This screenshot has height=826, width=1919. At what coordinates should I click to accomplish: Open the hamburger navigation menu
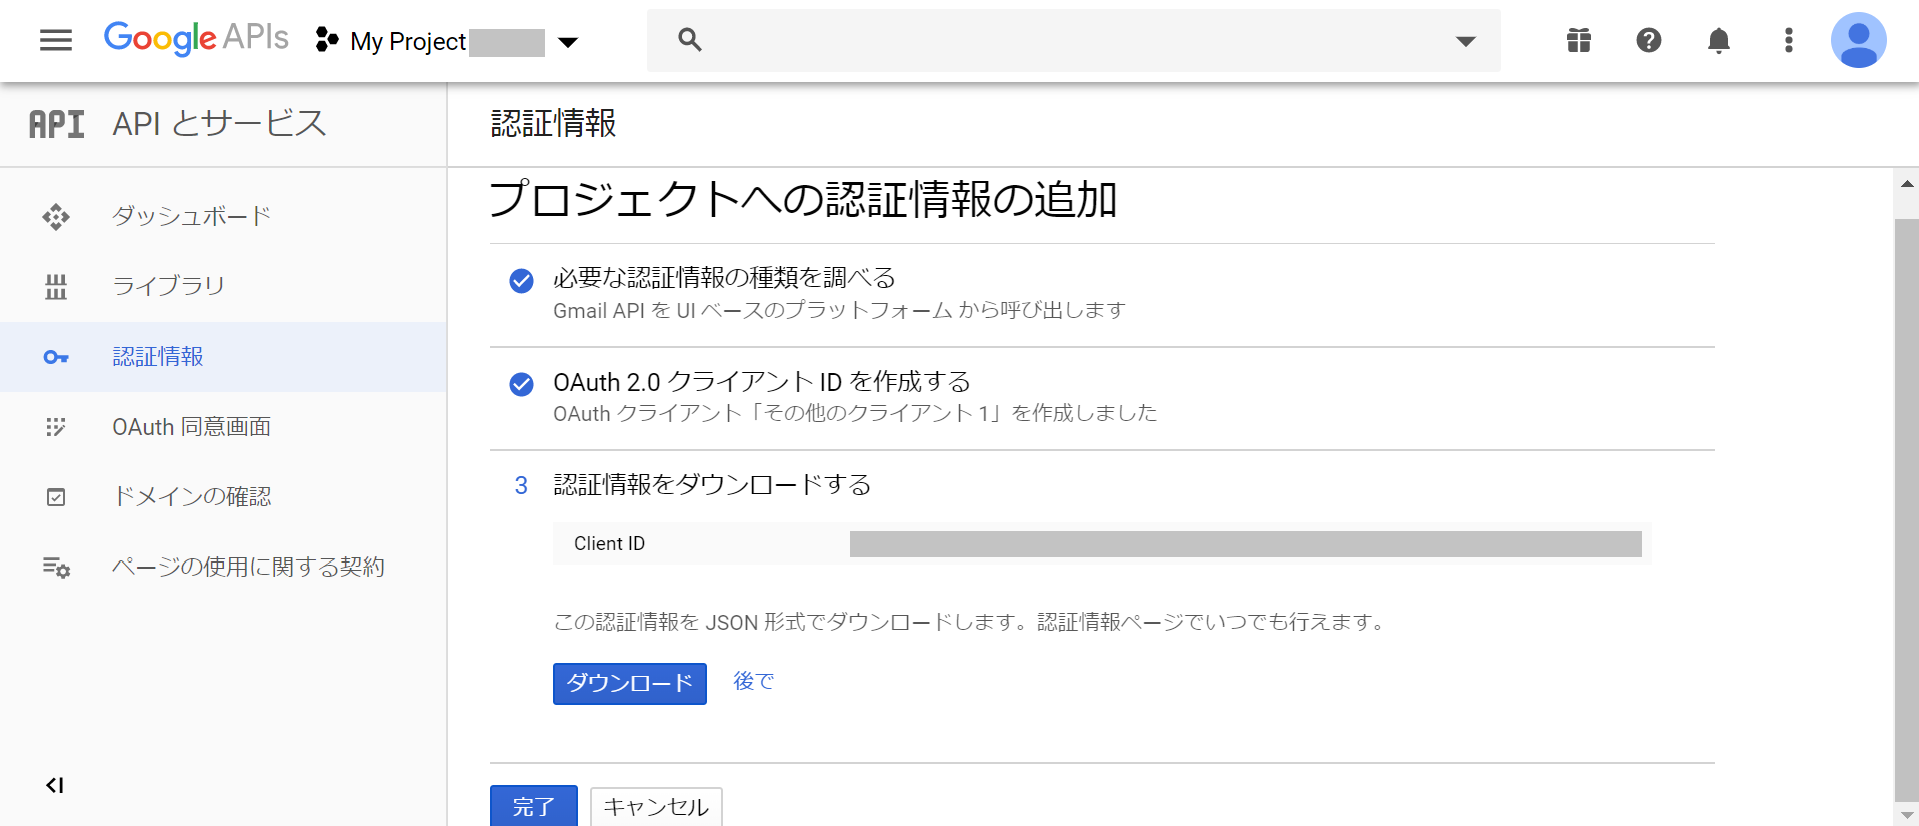56,40
